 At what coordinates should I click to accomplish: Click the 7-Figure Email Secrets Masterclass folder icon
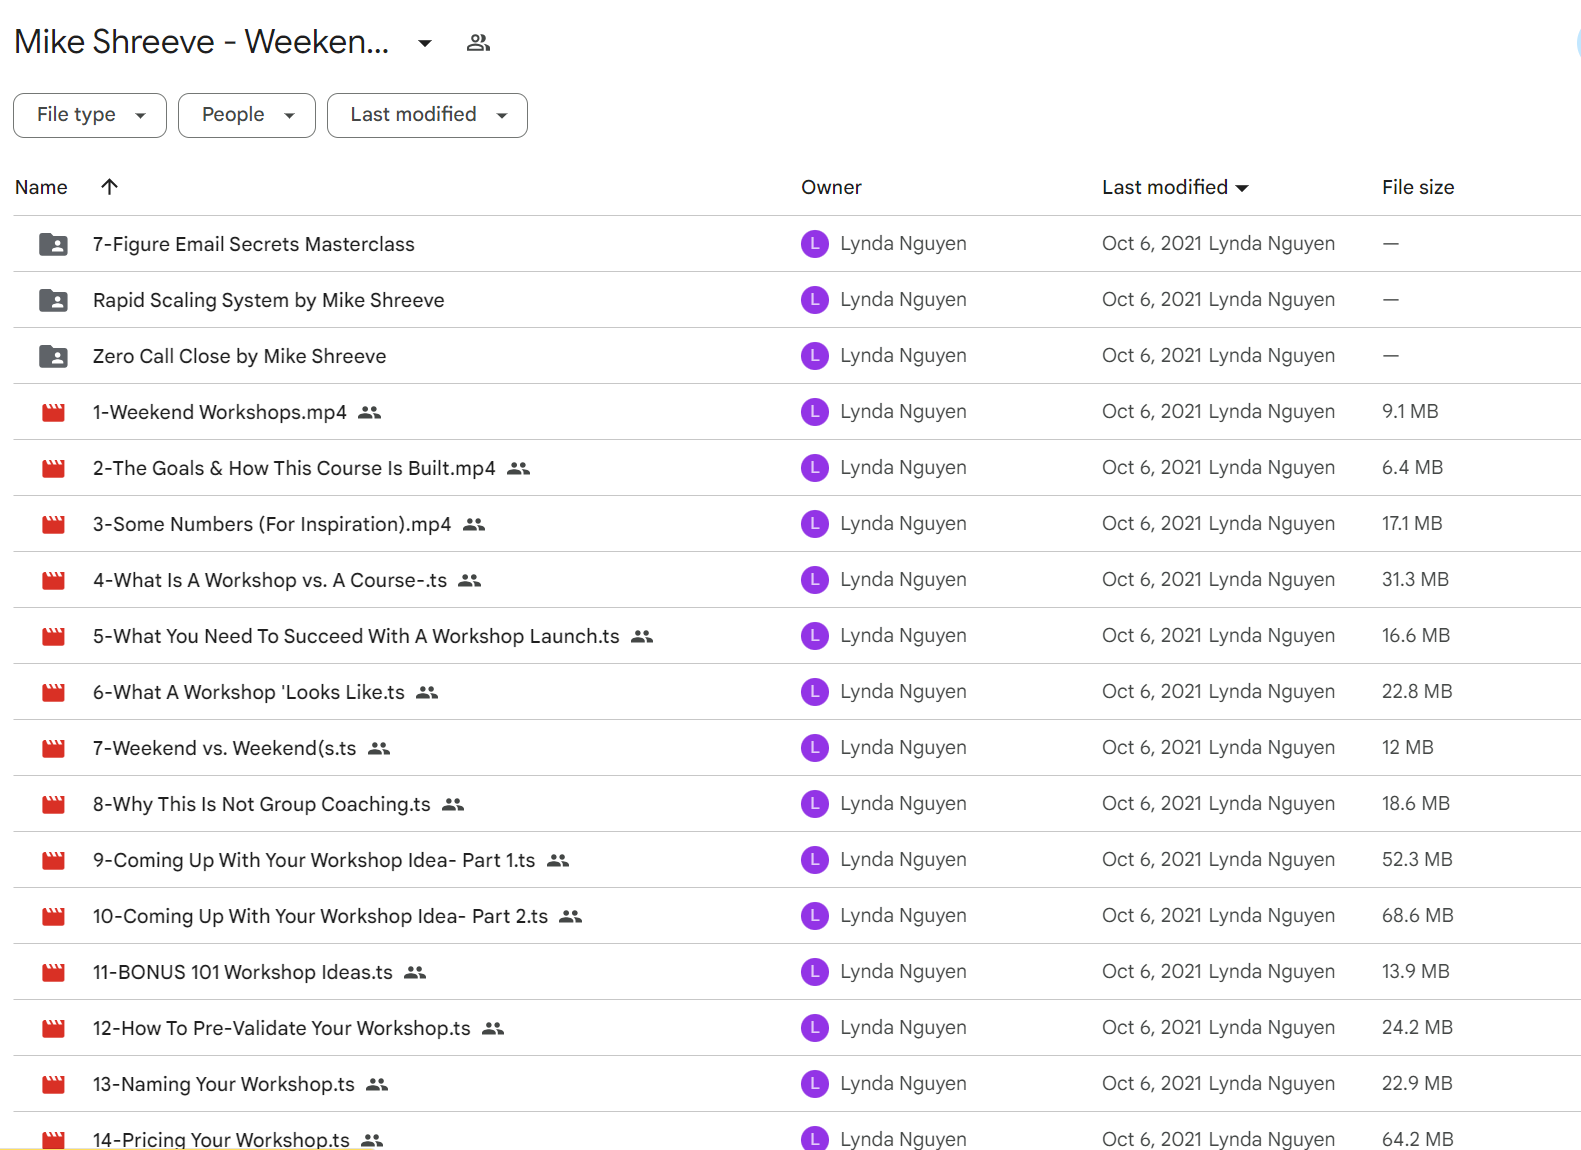click(53, 244)
